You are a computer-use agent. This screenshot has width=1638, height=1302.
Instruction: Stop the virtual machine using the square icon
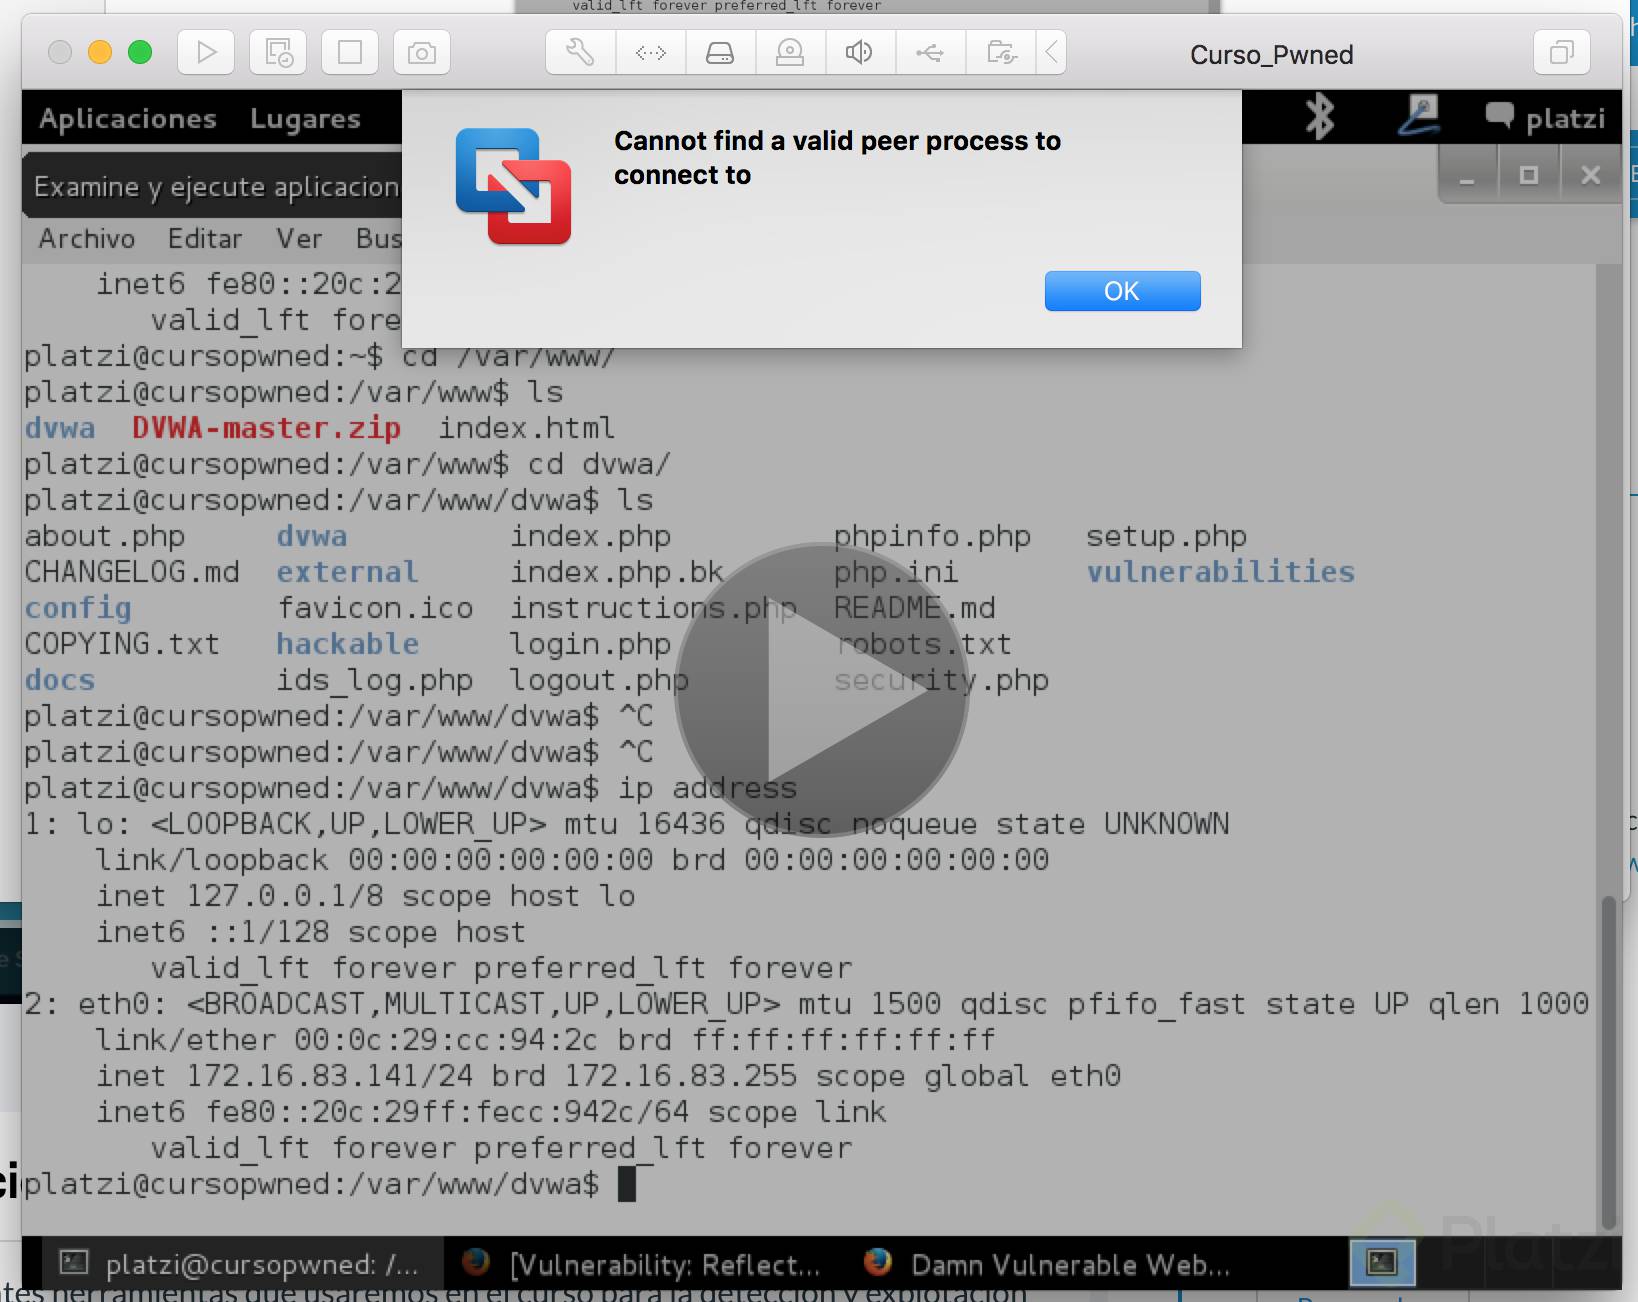(349, 52)
